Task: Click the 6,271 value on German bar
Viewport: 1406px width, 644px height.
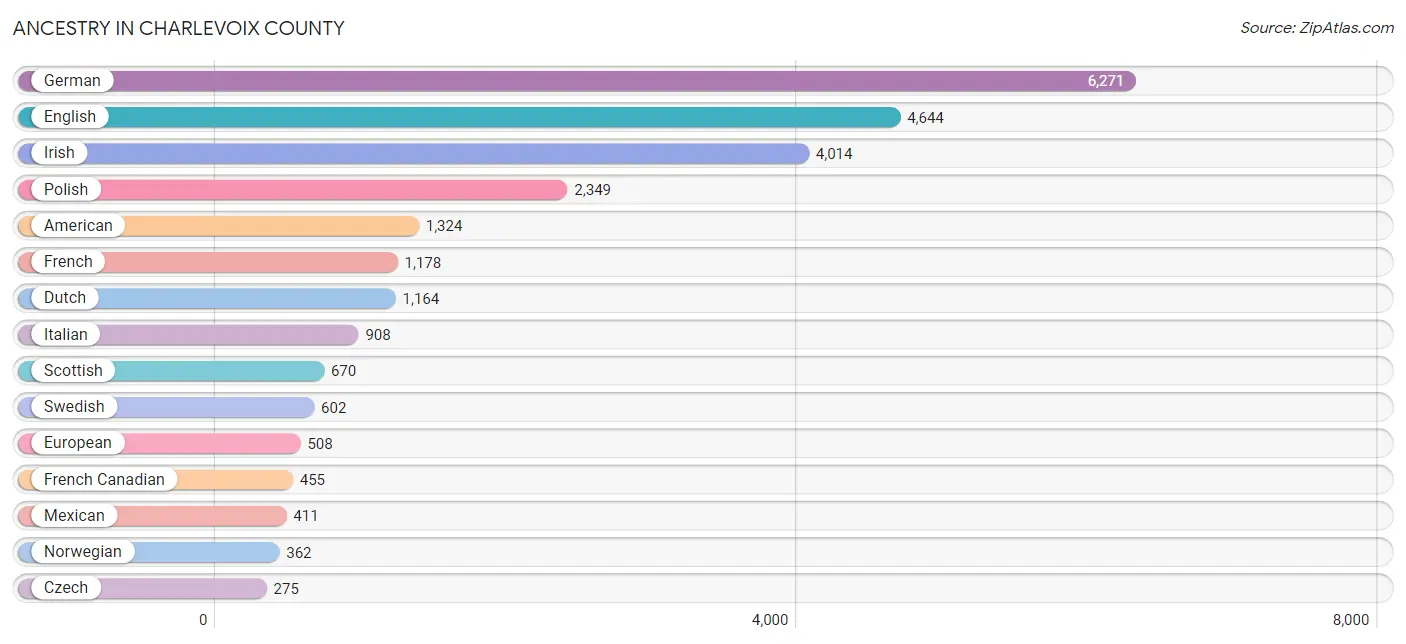Action: 1106,81
